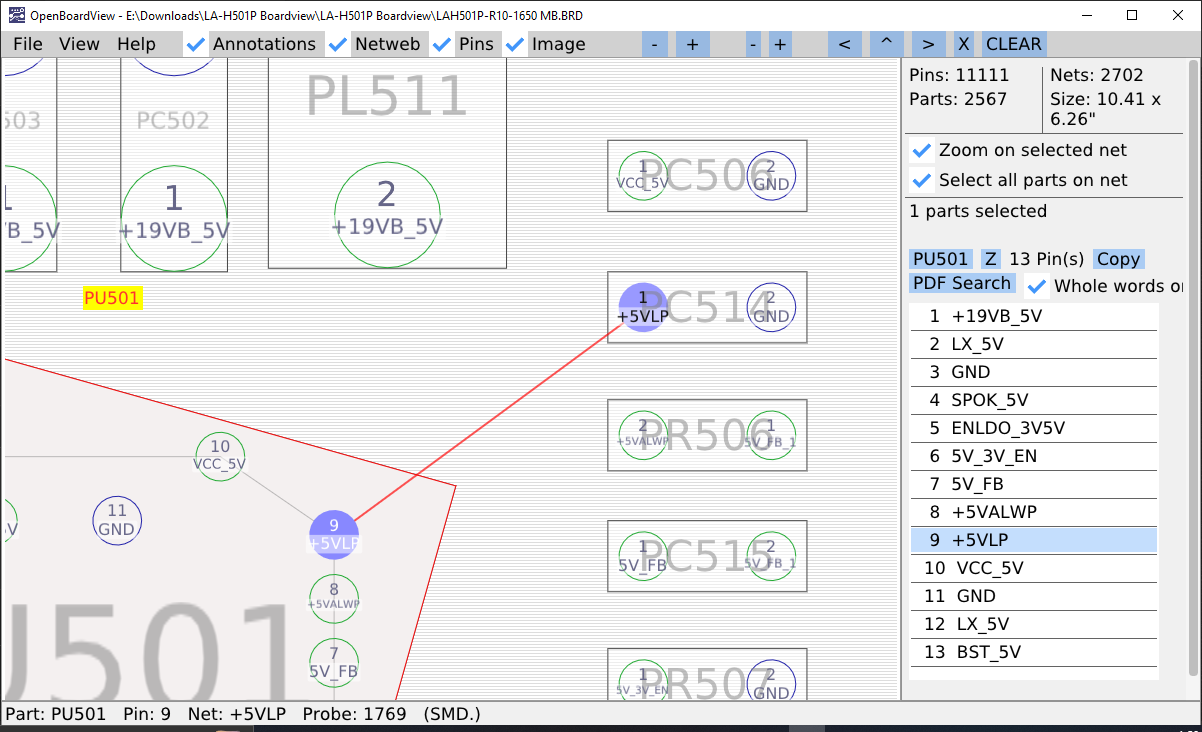Click the '<' rotate/previous toolbar button
This screenshot has width=1202, height=732.
[x=844, y=44]
